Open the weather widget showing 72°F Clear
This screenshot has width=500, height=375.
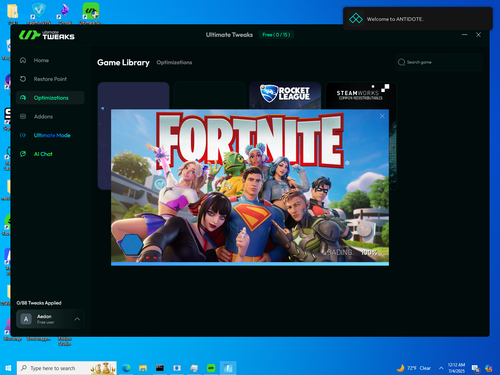click(x=414, y=368)
